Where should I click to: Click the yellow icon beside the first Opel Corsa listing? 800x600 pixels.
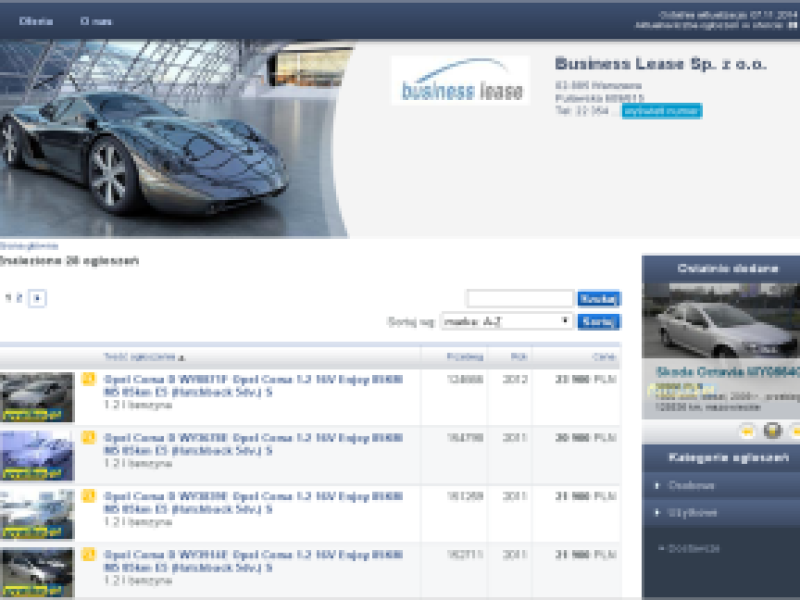pyautogui.click(x=88, y=380)
